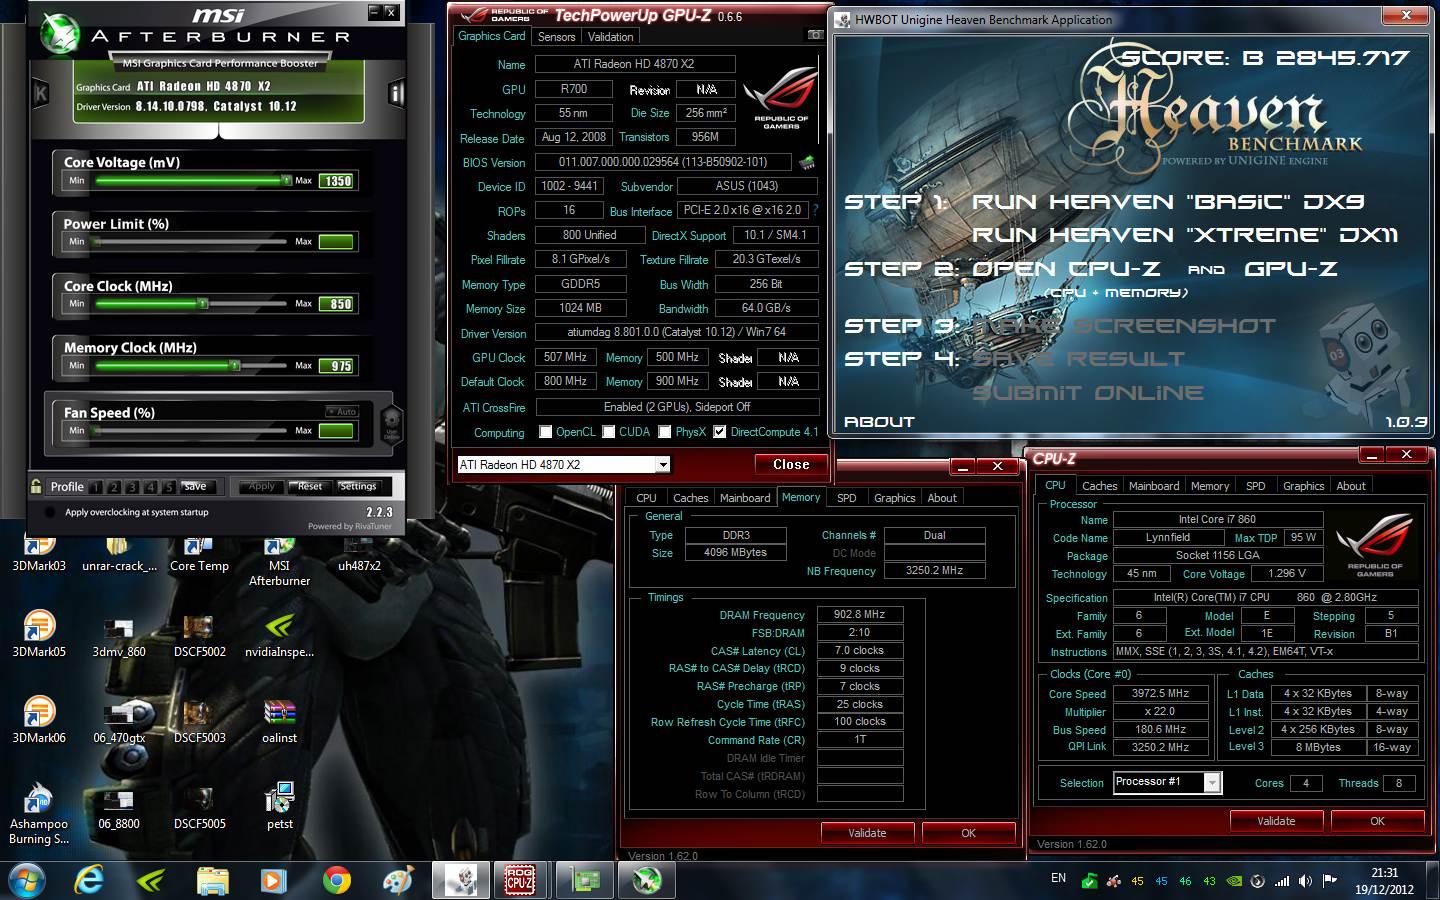This screenshot has height=900, width=1440.
Task: Click the ROG CPU-Z taskbar button
Action: [x=519, y=880]
